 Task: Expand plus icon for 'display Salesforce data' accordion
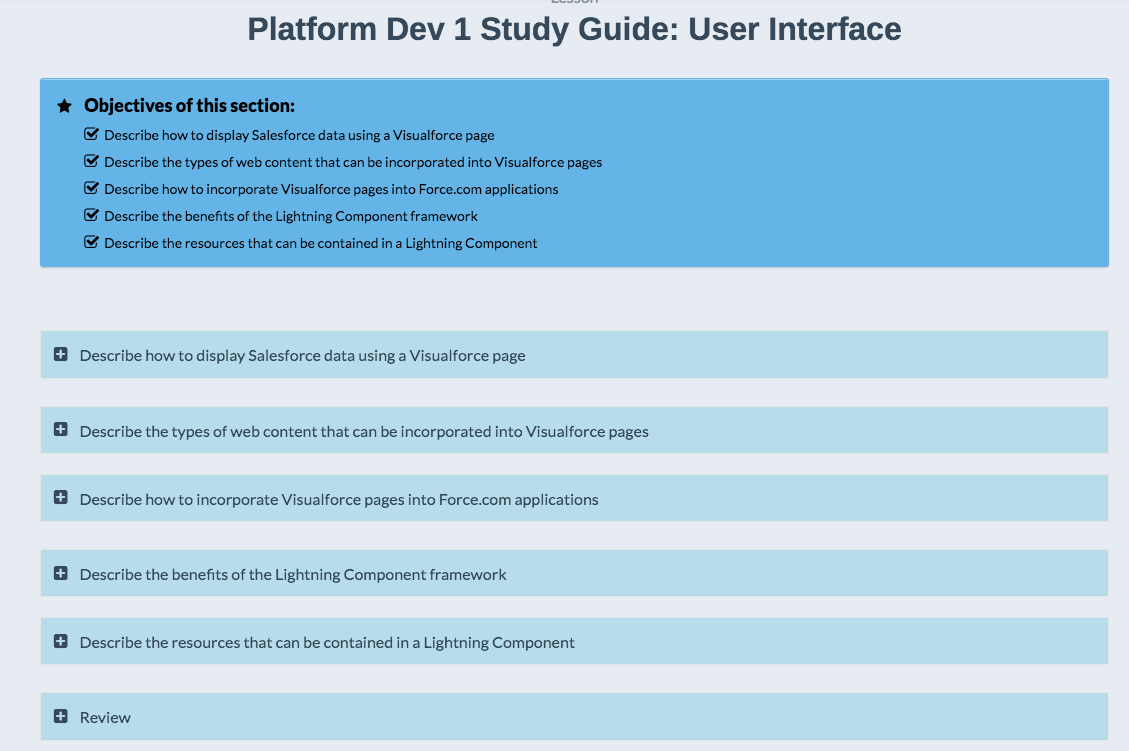coord(60,354)
